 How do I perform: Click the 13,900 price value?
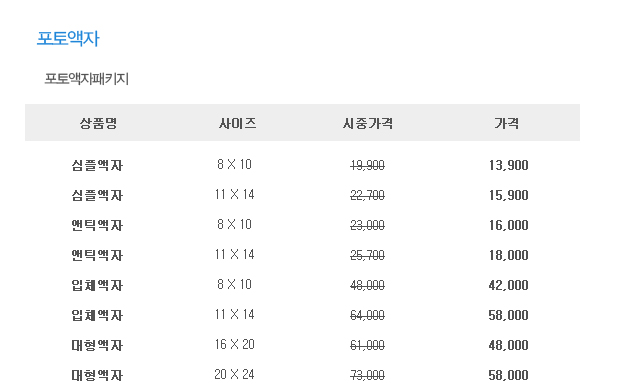(x=508, y=165)
